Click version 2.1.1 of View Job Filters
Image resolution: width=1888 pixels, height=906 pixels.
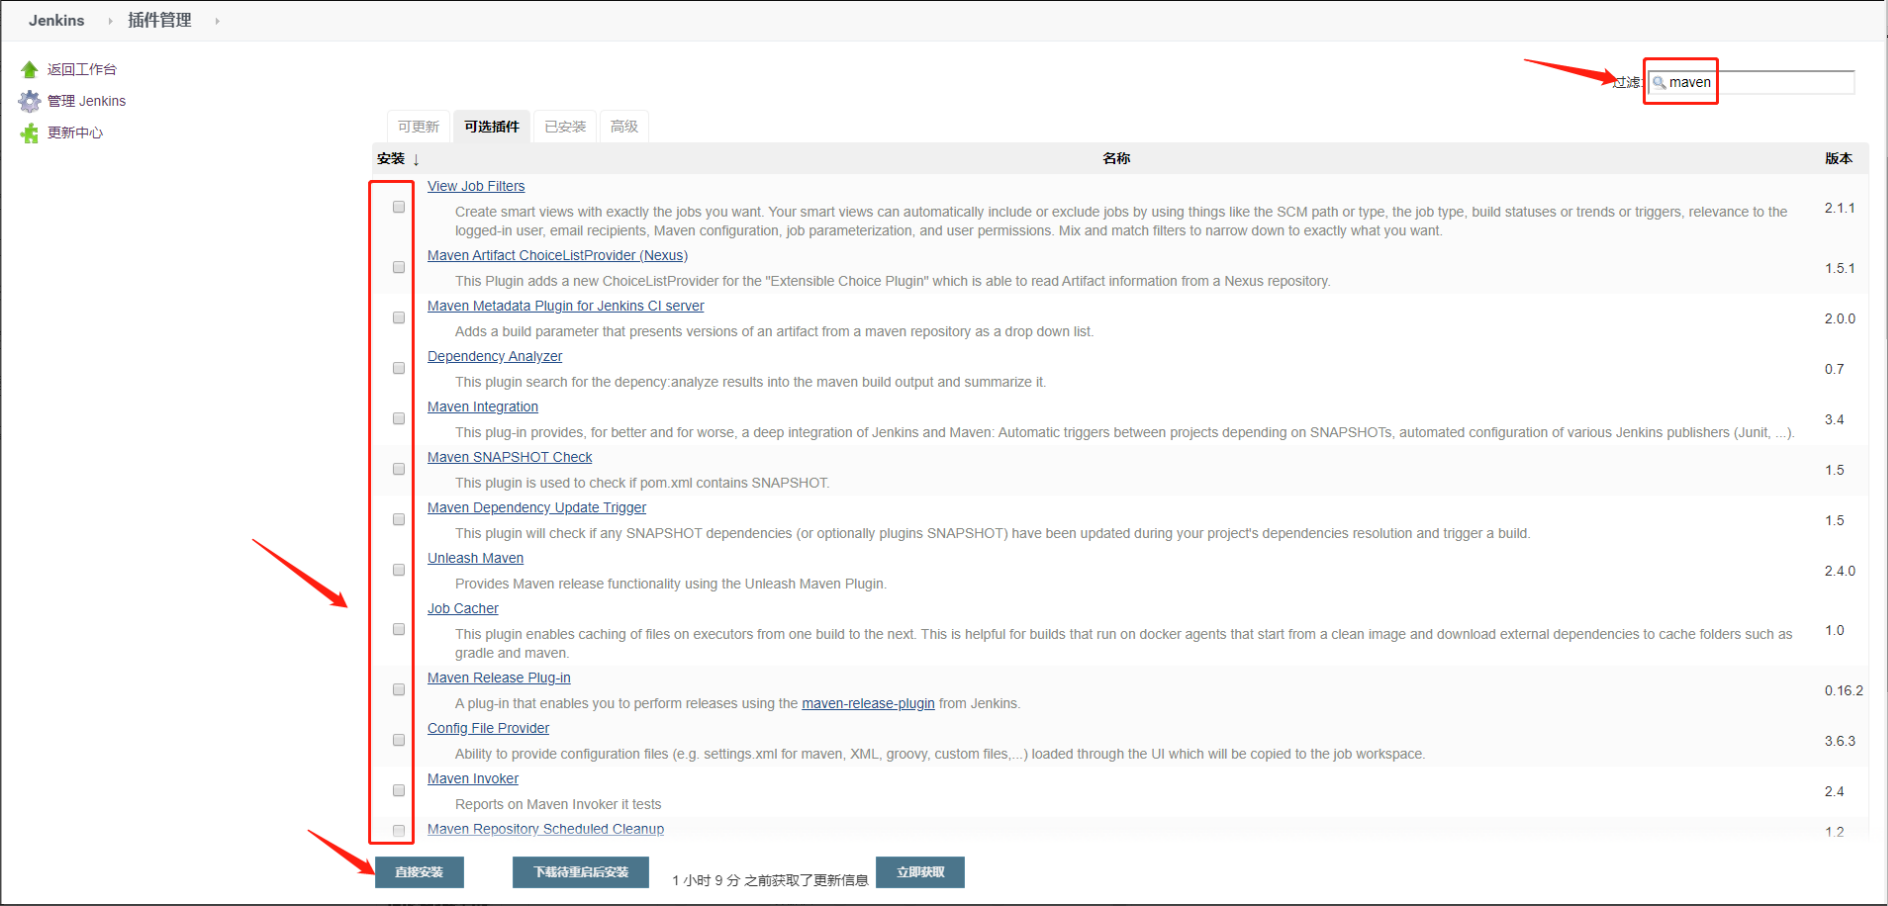(1839, 208)
